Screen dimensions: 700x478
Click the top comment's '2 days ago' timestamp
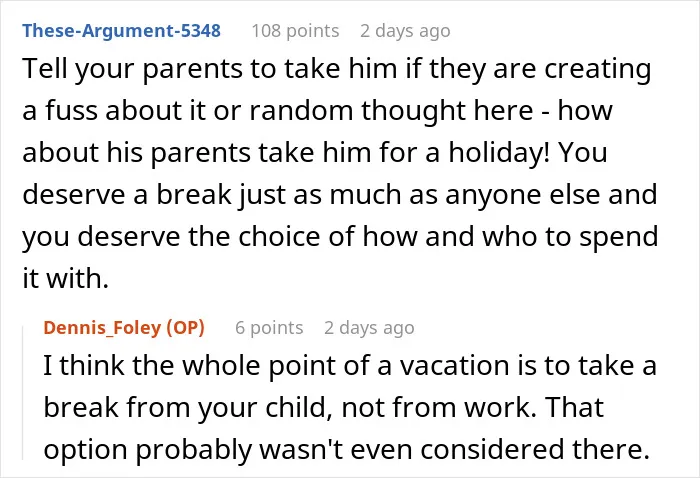[405, 31]
